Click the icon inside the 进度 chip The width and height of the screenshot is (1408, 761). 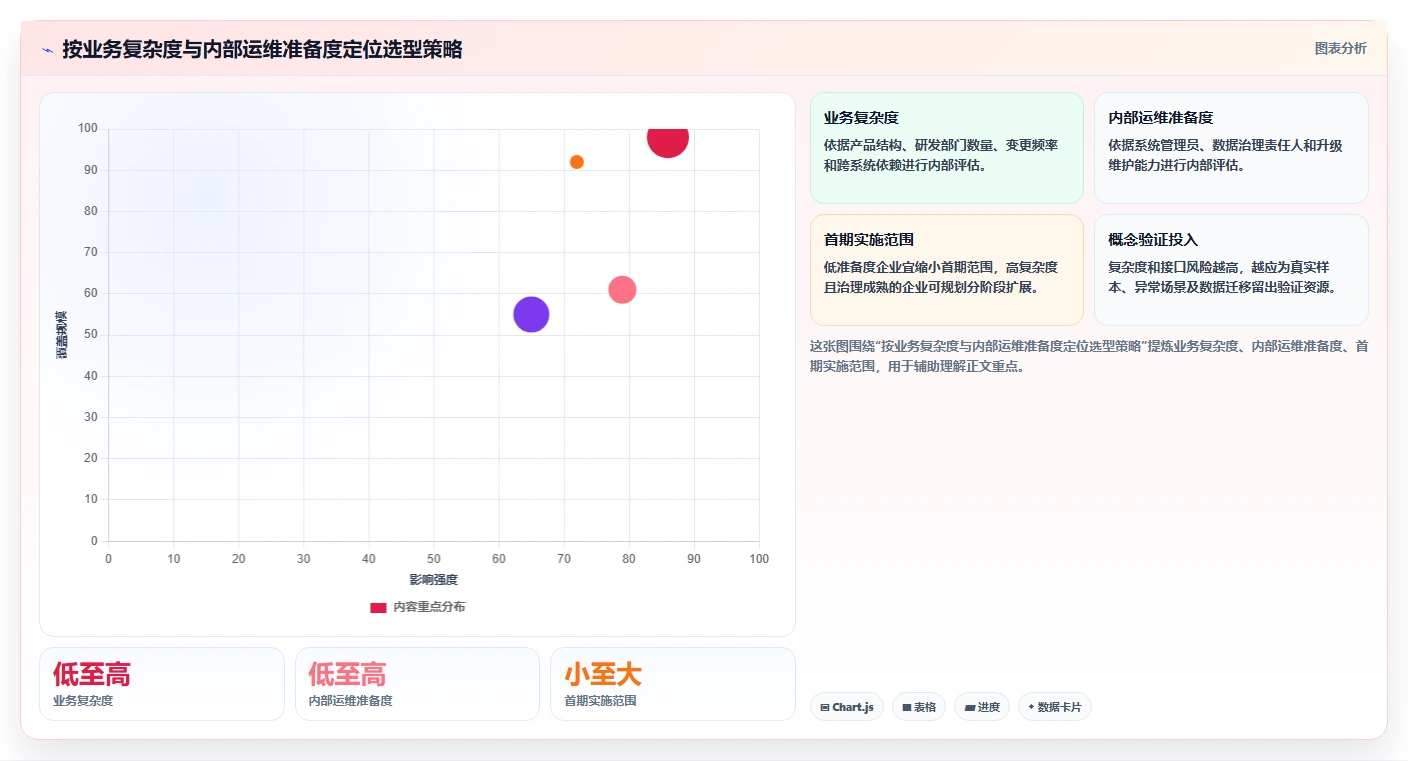[x=970, y=707]
